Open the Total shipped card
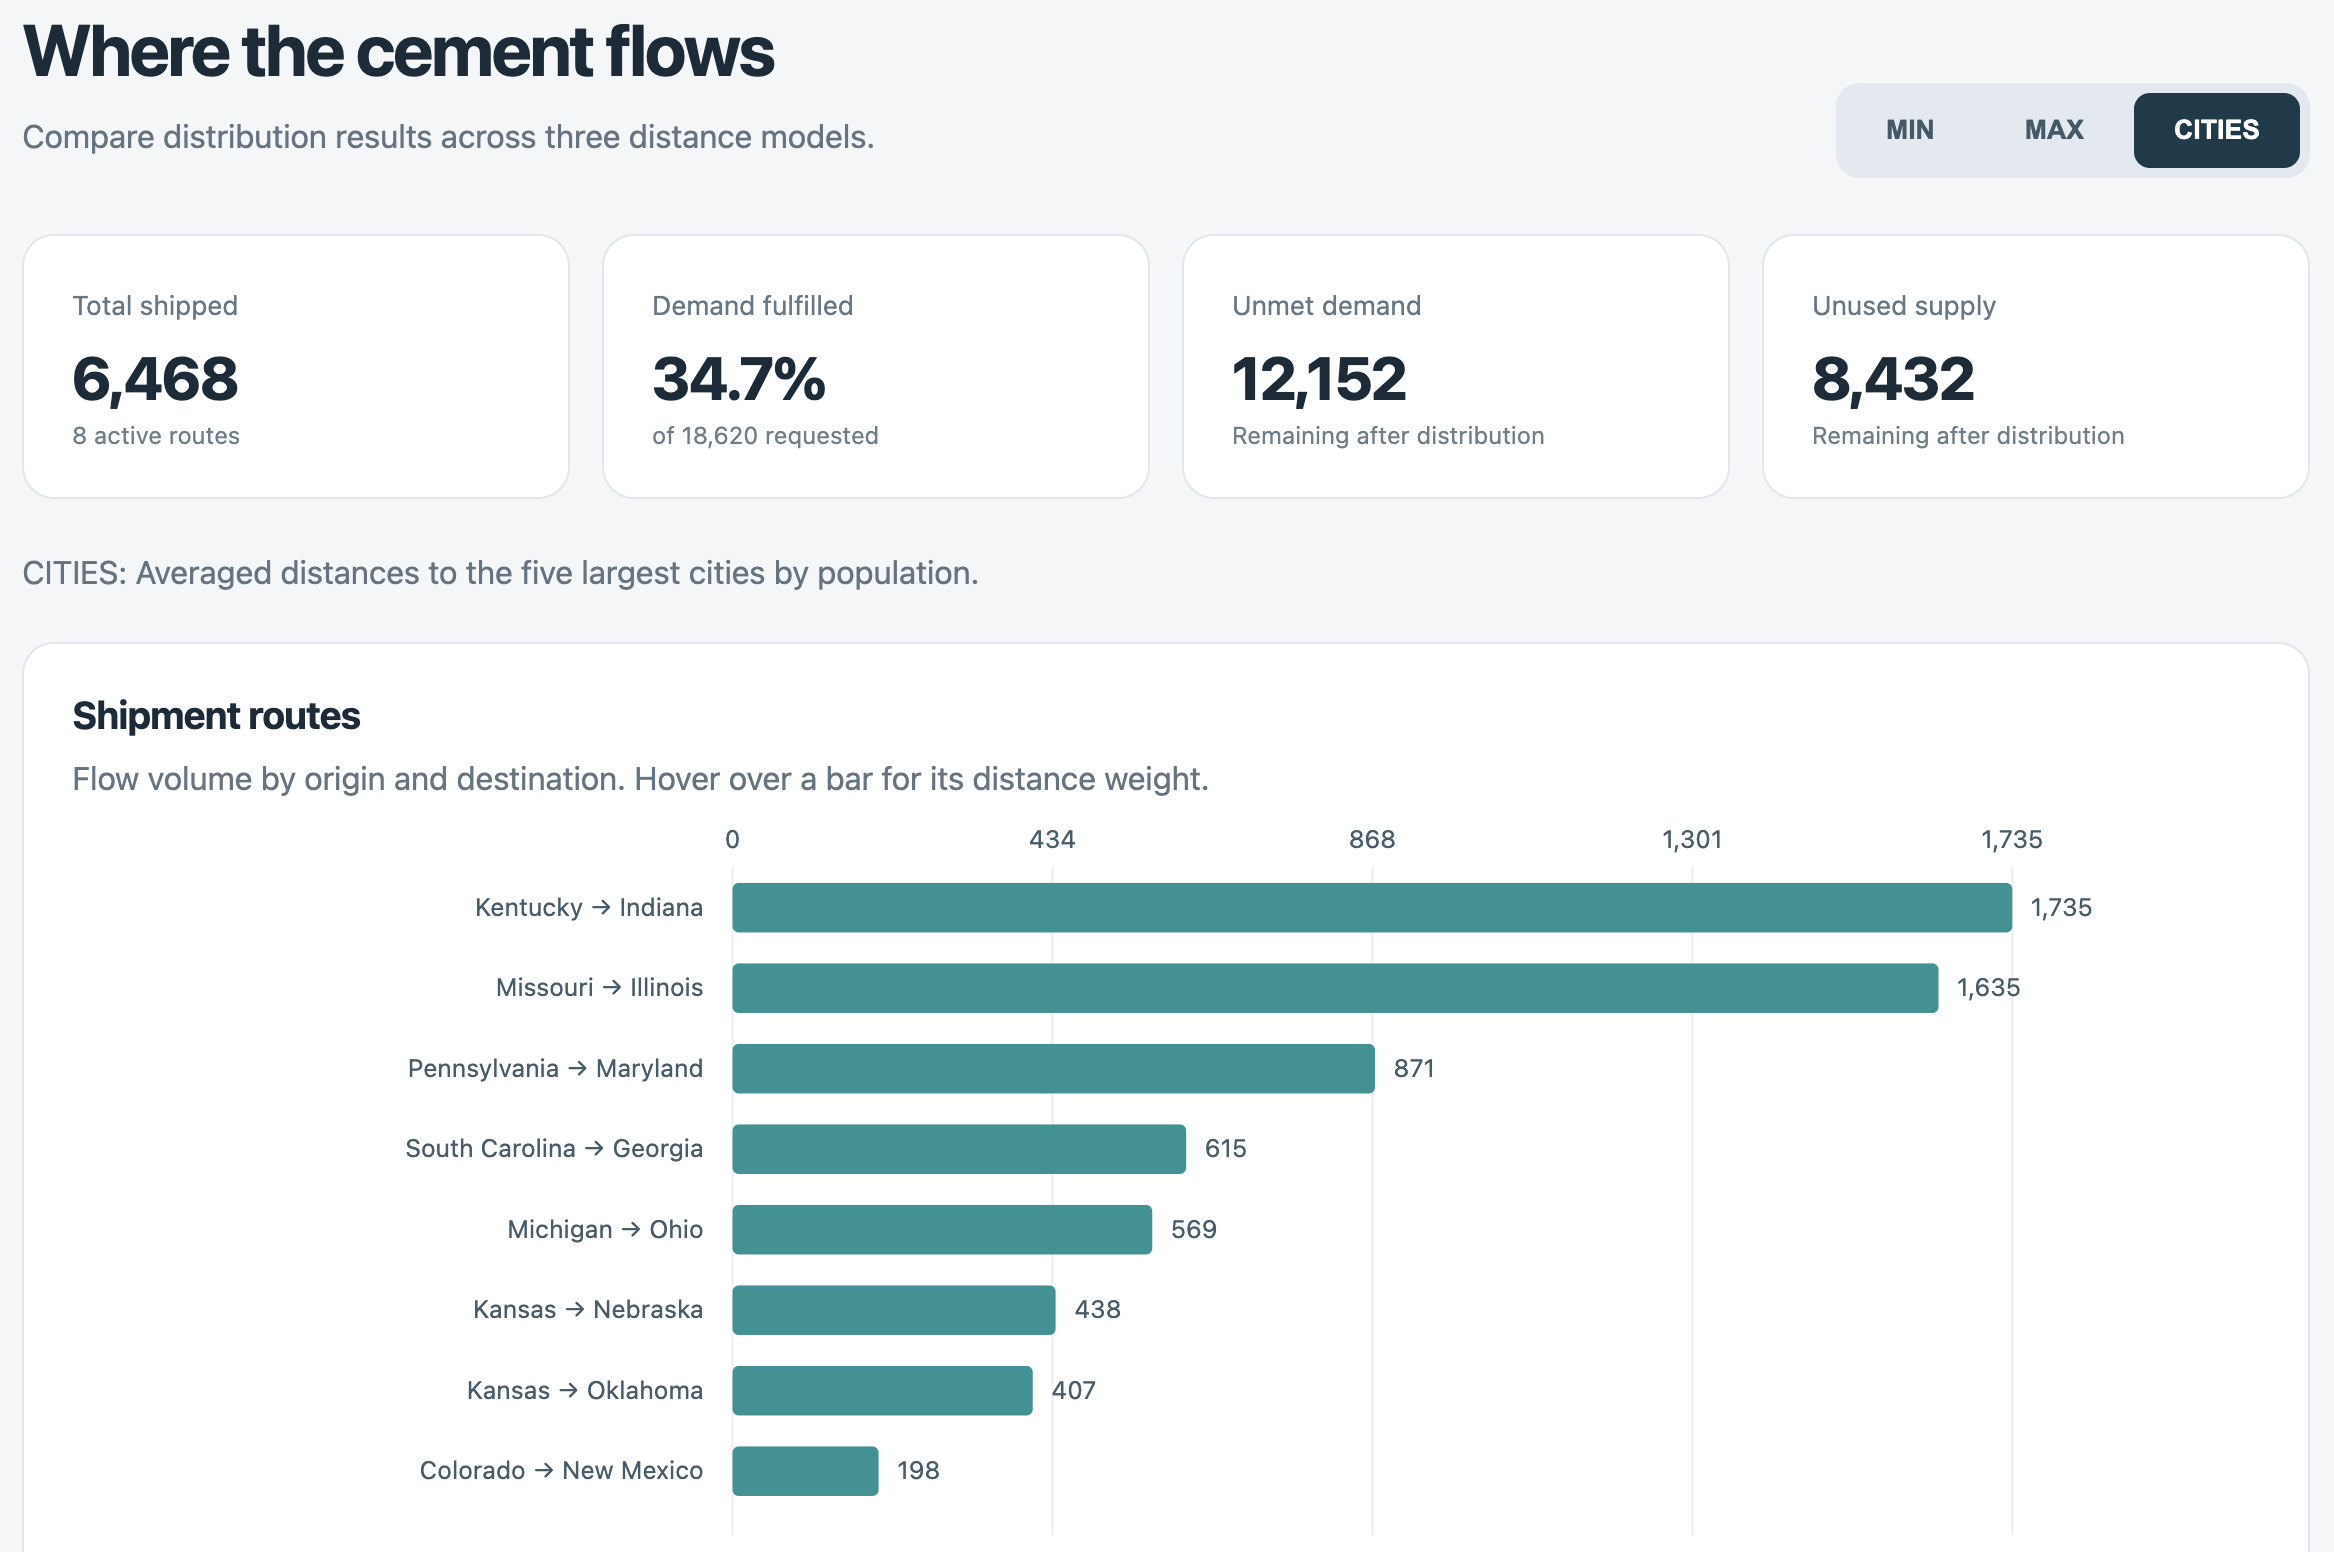This screenshot has height=1552, width=2334. pos(296,366)
